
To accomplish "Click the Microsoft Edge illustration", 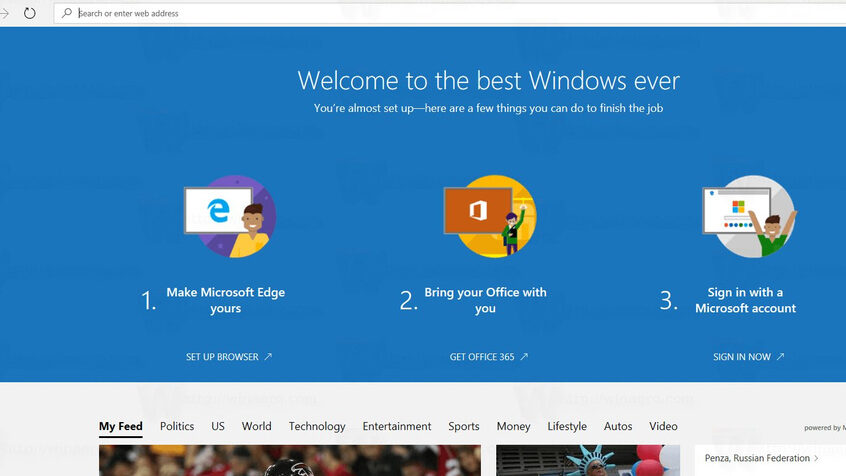I will [x=230, y=216].
